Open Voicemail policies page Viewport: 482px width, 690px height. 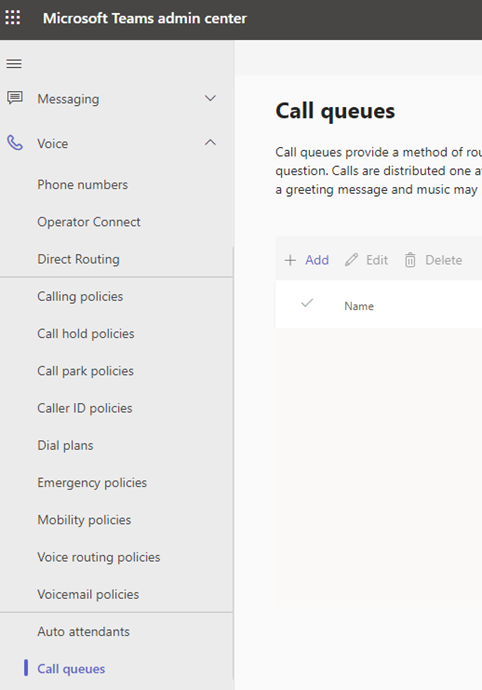click(x=88, y=595)
